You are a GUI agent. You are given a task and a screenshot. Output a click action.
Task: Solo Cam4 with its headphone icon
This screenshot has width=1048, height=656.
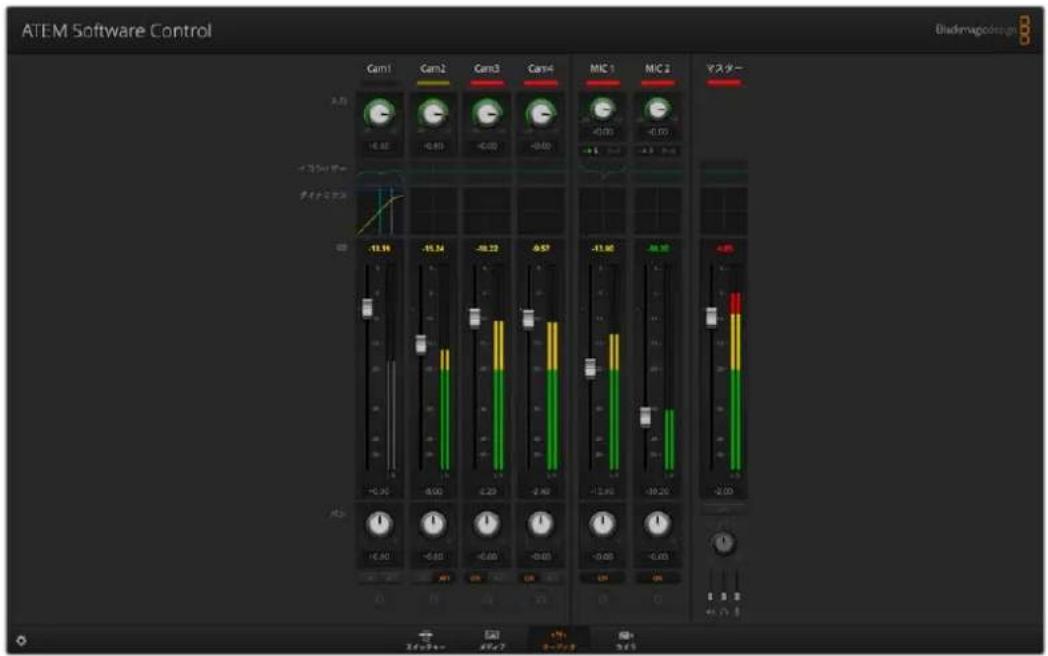point(540,599)
